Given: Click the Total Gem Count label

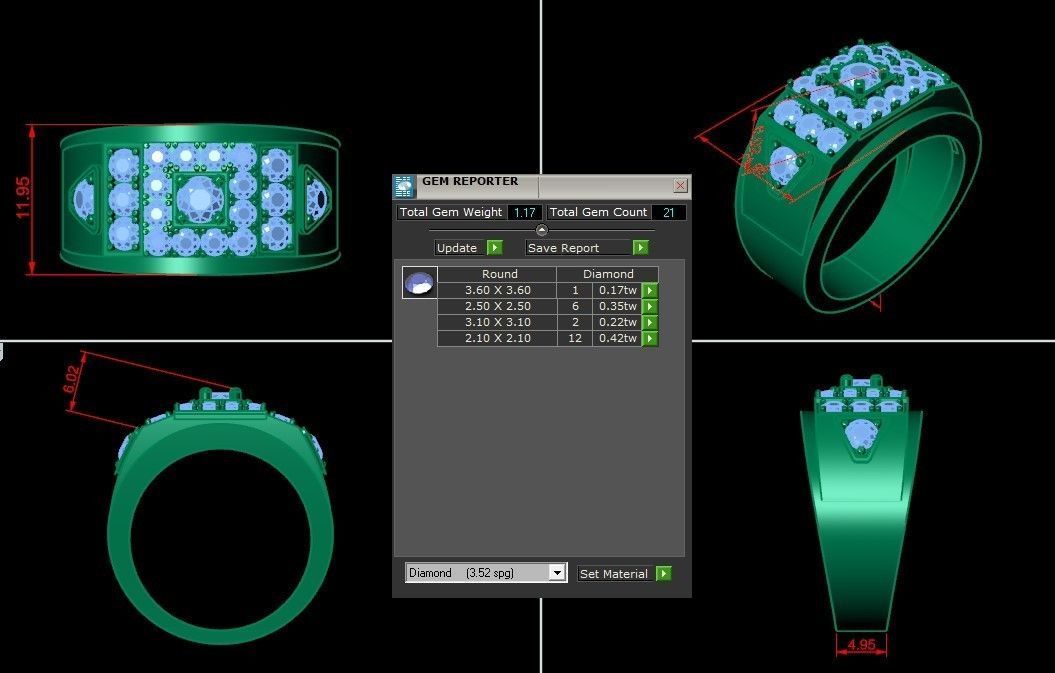Looking at the screenshot, I should 598,213.
